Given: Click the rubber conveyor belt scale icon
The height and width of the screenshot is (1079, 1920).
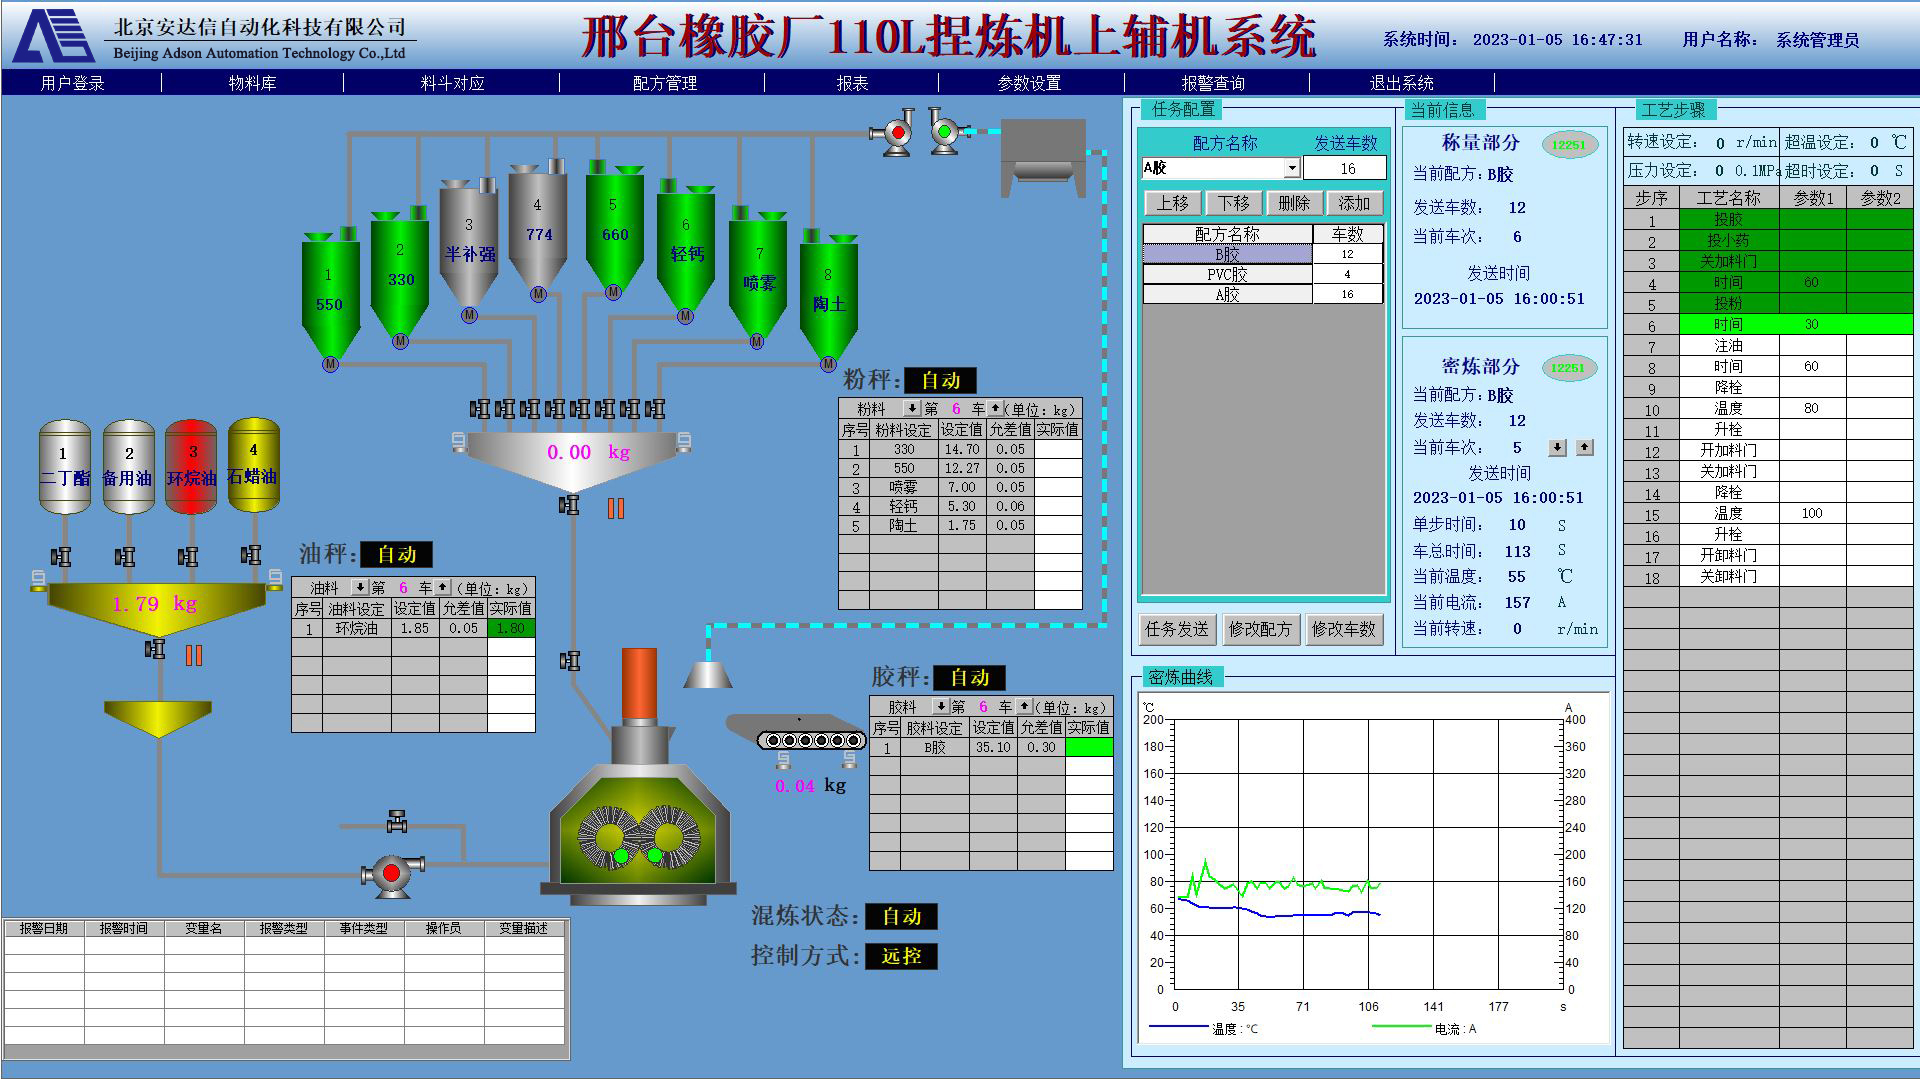Looking at the screenshot, I should coord(810,740).
